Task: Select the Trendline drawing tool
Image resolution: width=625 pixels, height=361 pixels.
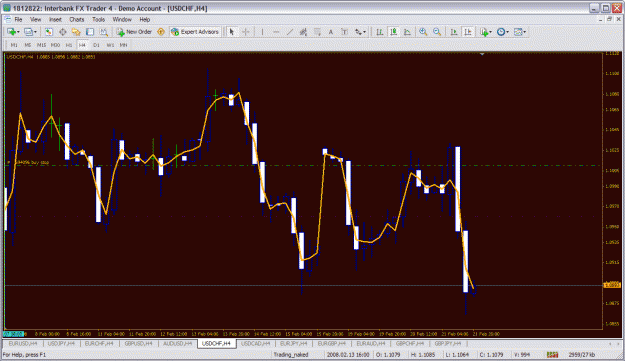Action: (290, 32)
